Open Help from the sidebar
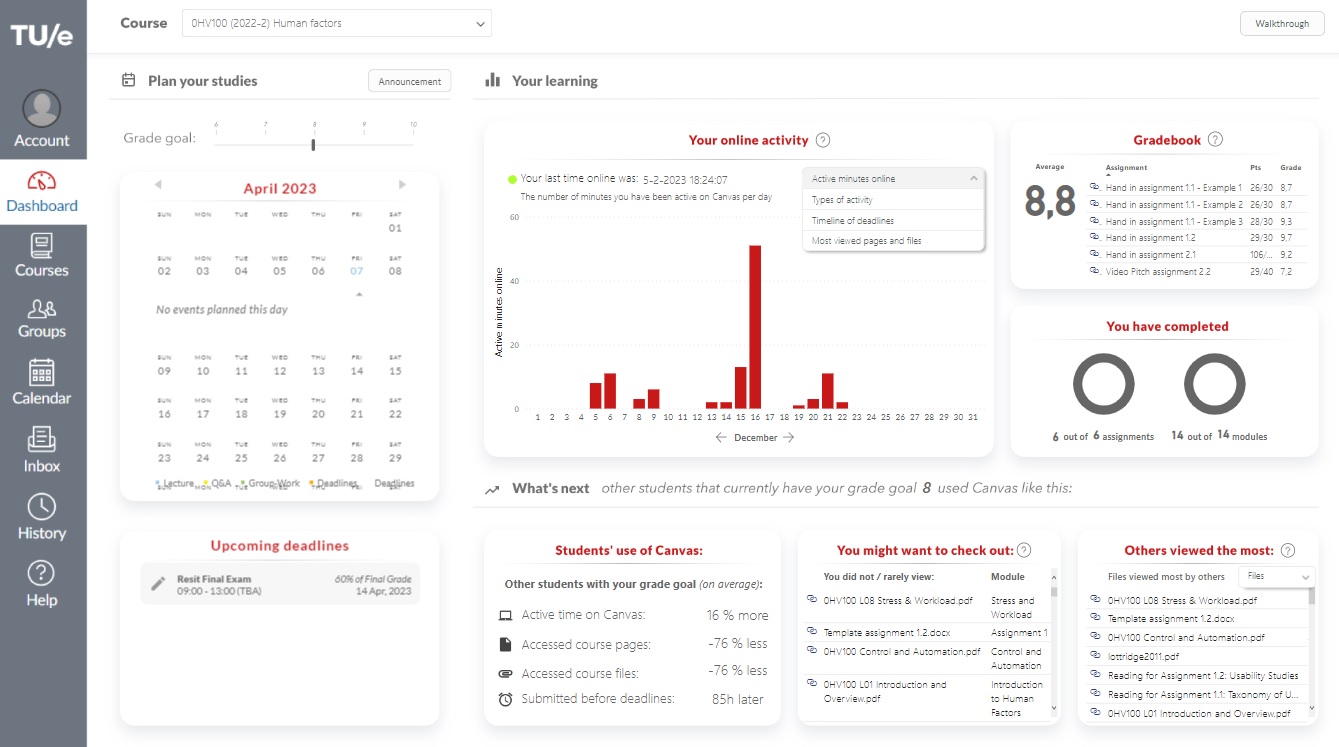 click(x=42, y=585)
